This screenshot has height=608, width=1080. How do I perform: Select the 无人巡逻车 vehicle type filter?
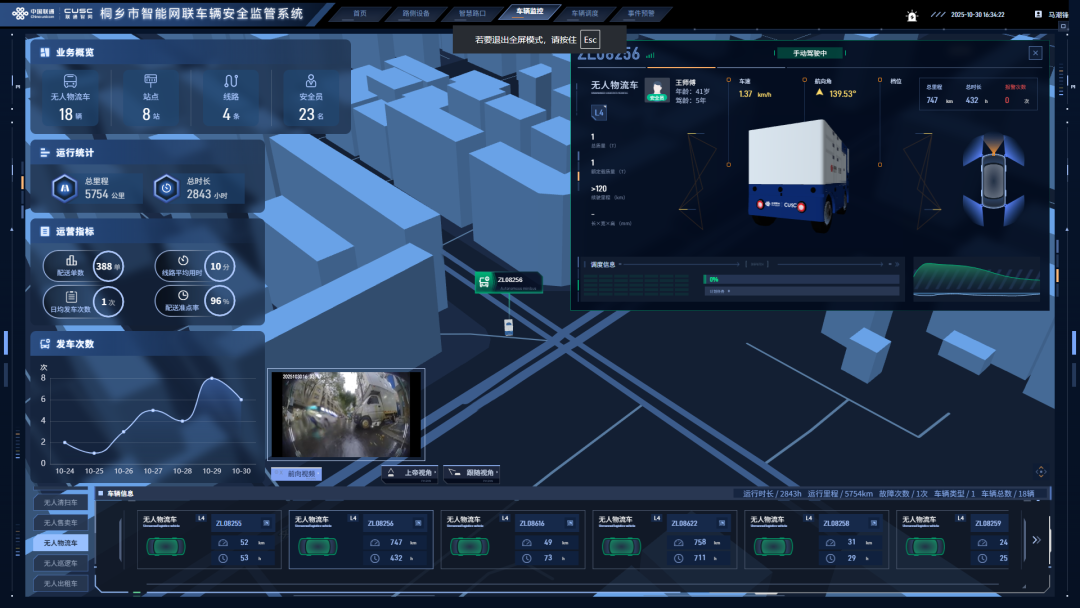point(61,563)
